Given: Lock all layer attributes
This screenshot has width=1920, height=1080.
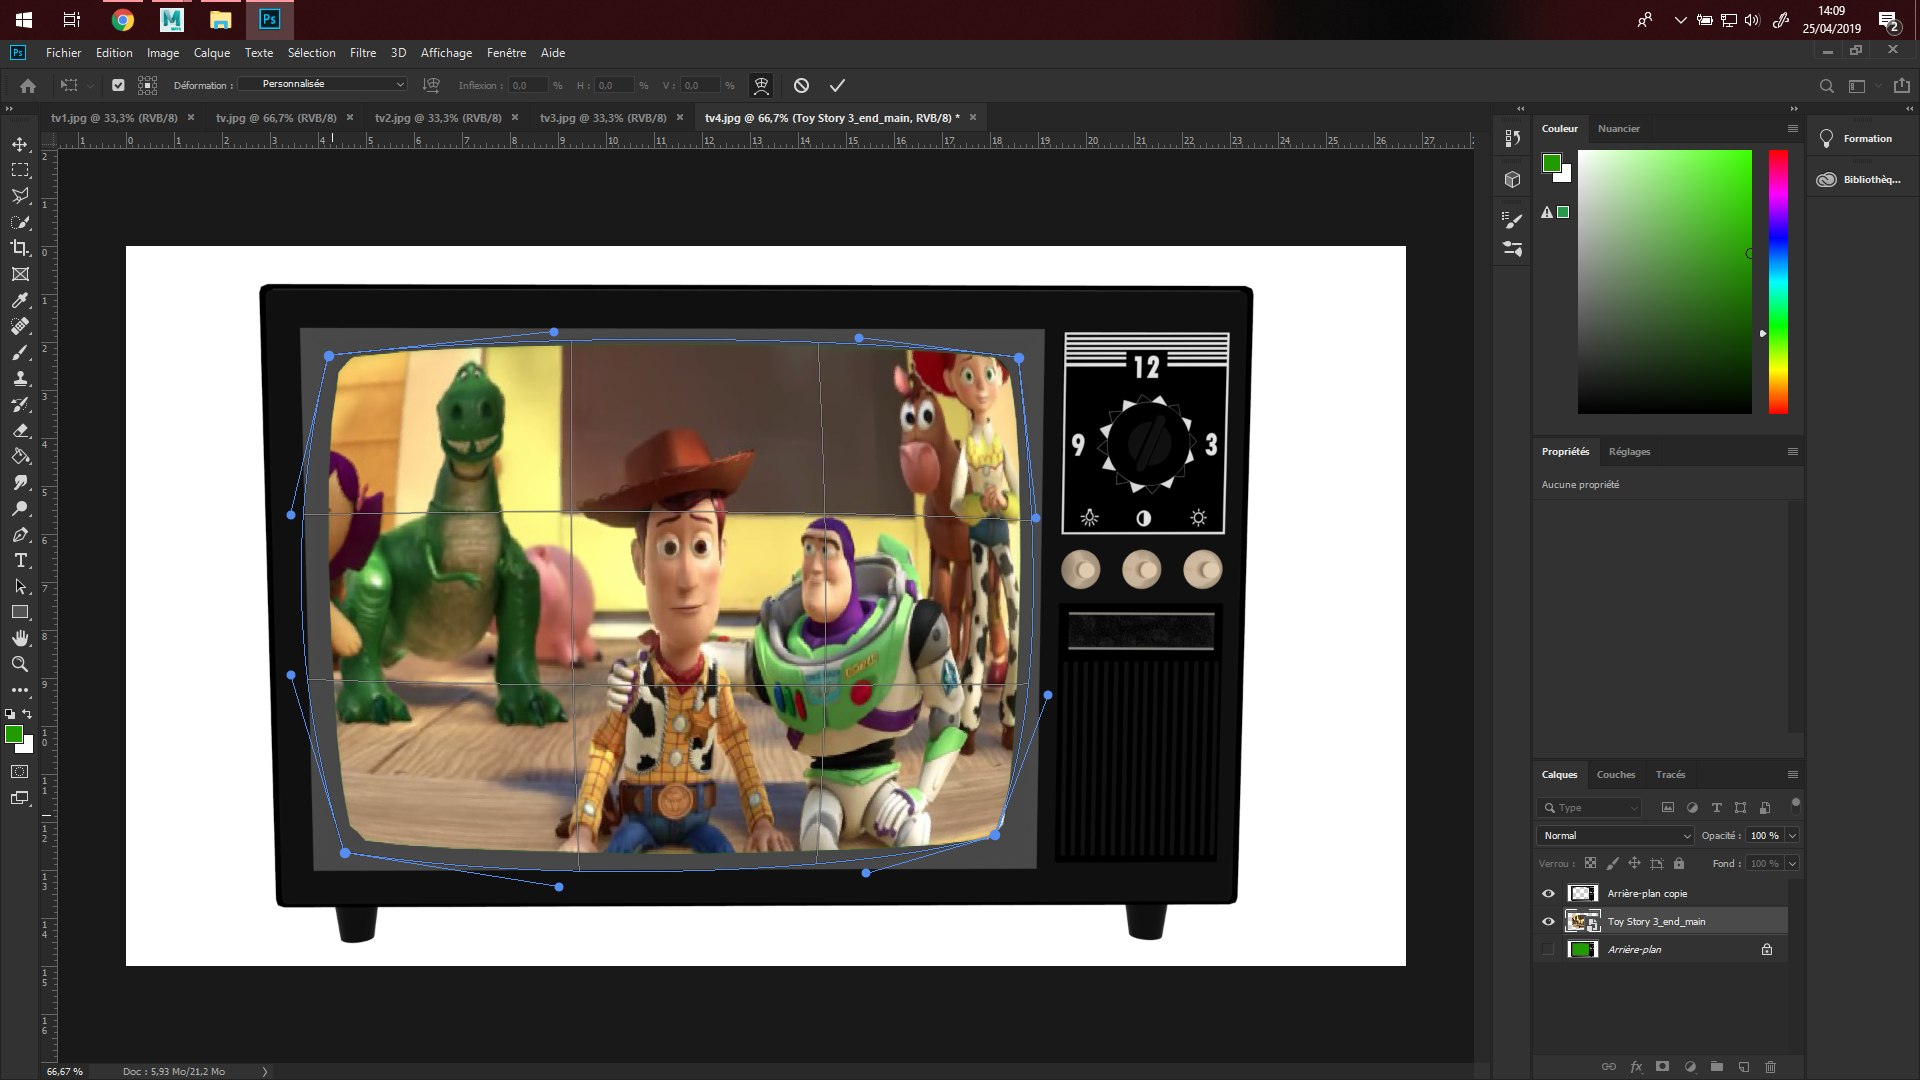Looking at the screenshot, I should pos(1679,863).
